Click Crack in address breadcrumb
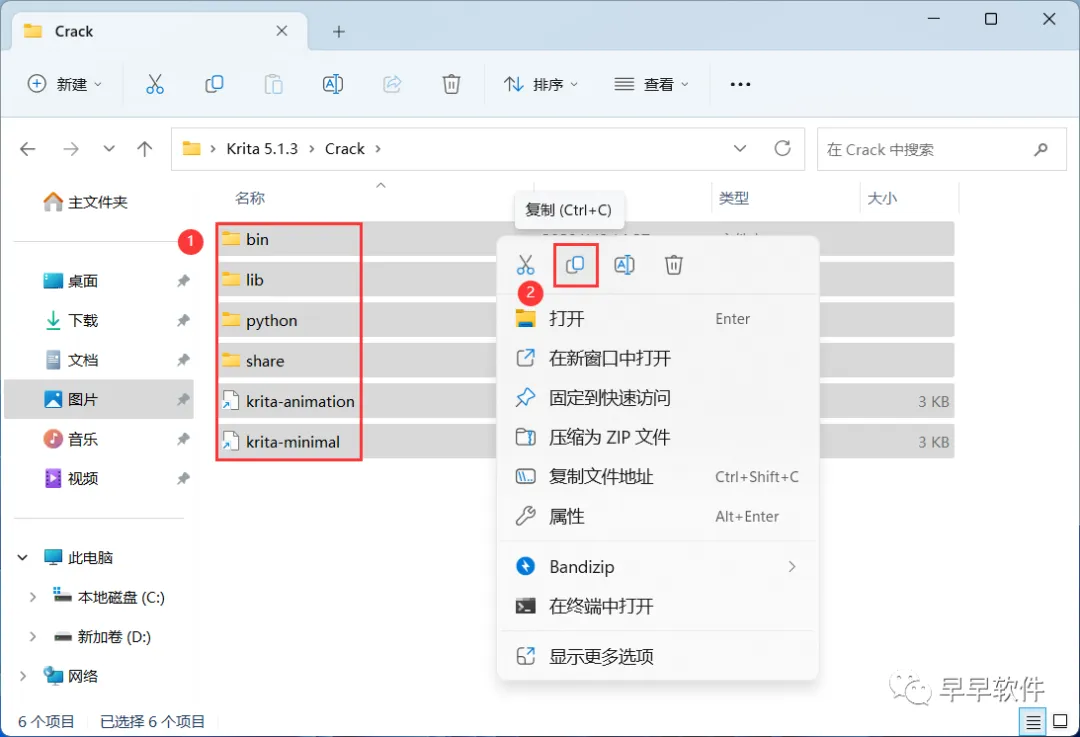1080x737 pixels. click(344, 149)
